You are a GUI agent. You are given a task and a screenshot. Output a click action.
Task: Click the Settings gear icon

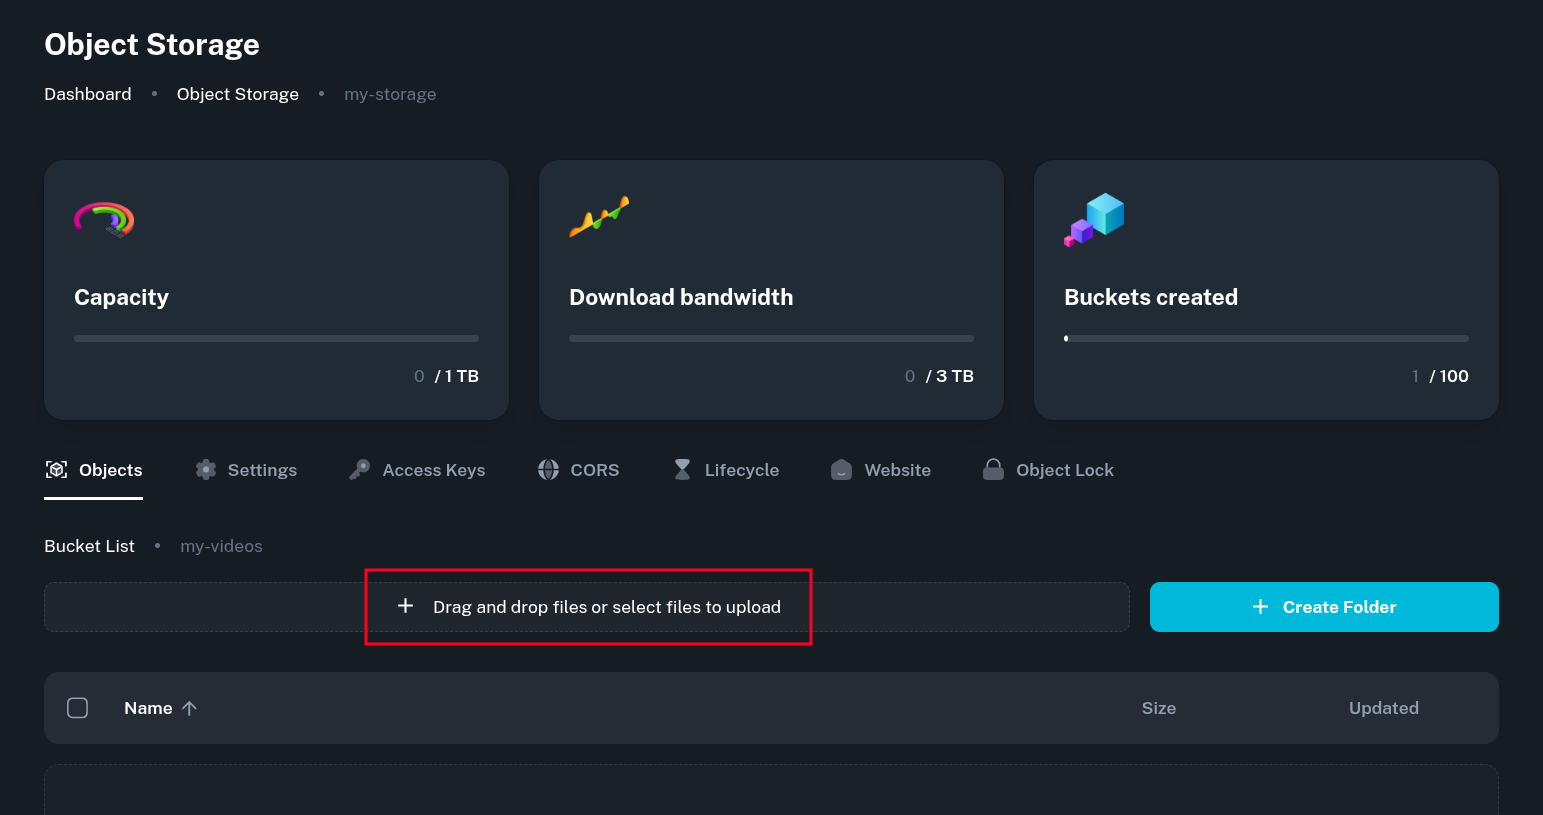coord(206,470)
